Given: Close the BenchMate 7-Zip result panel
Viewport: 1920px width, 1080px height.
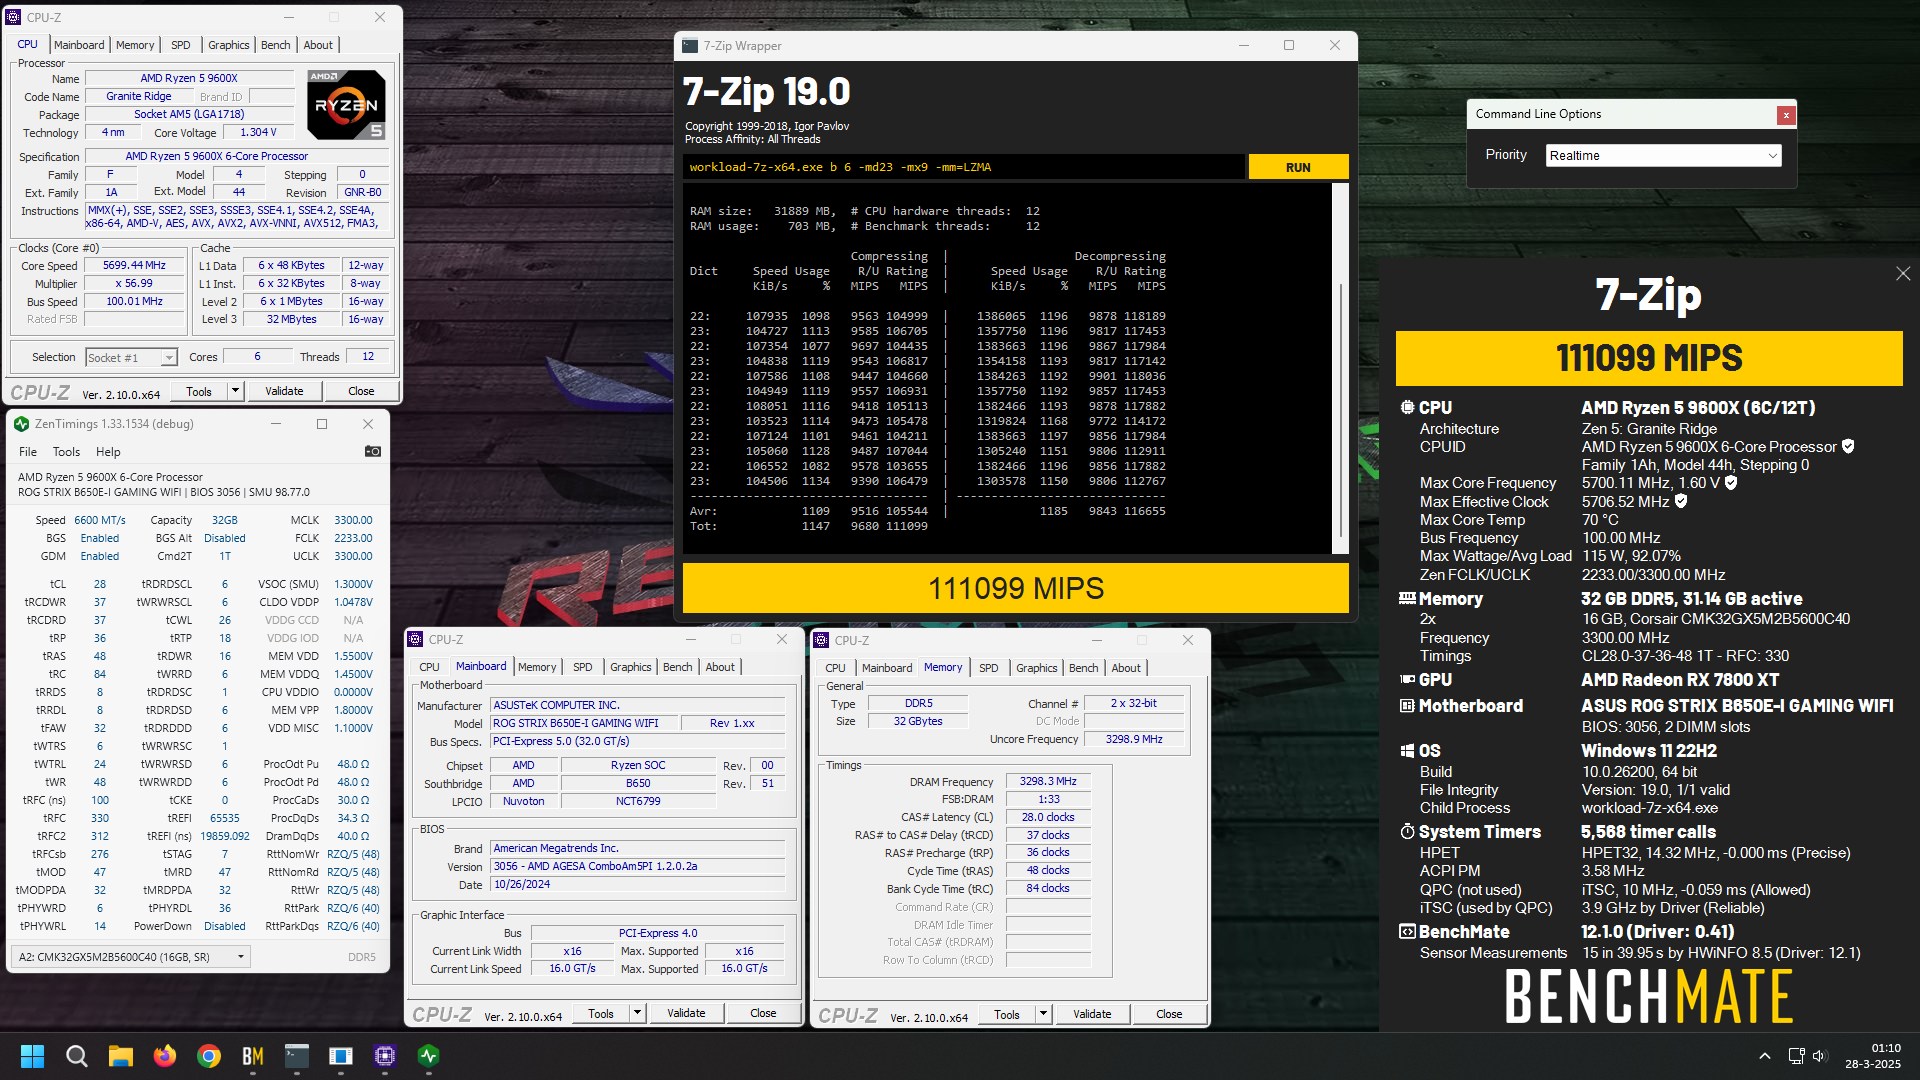Looking at the screenshot, I should [x=1903, y=274].
